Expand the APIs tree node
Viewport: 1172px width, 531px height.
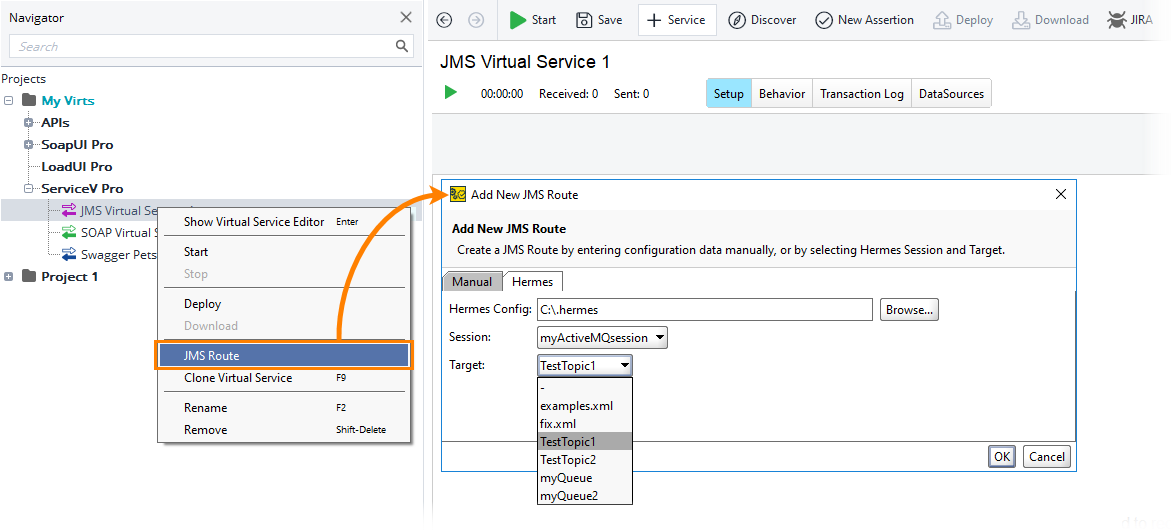pyautogui.click(x=28, y=123)
